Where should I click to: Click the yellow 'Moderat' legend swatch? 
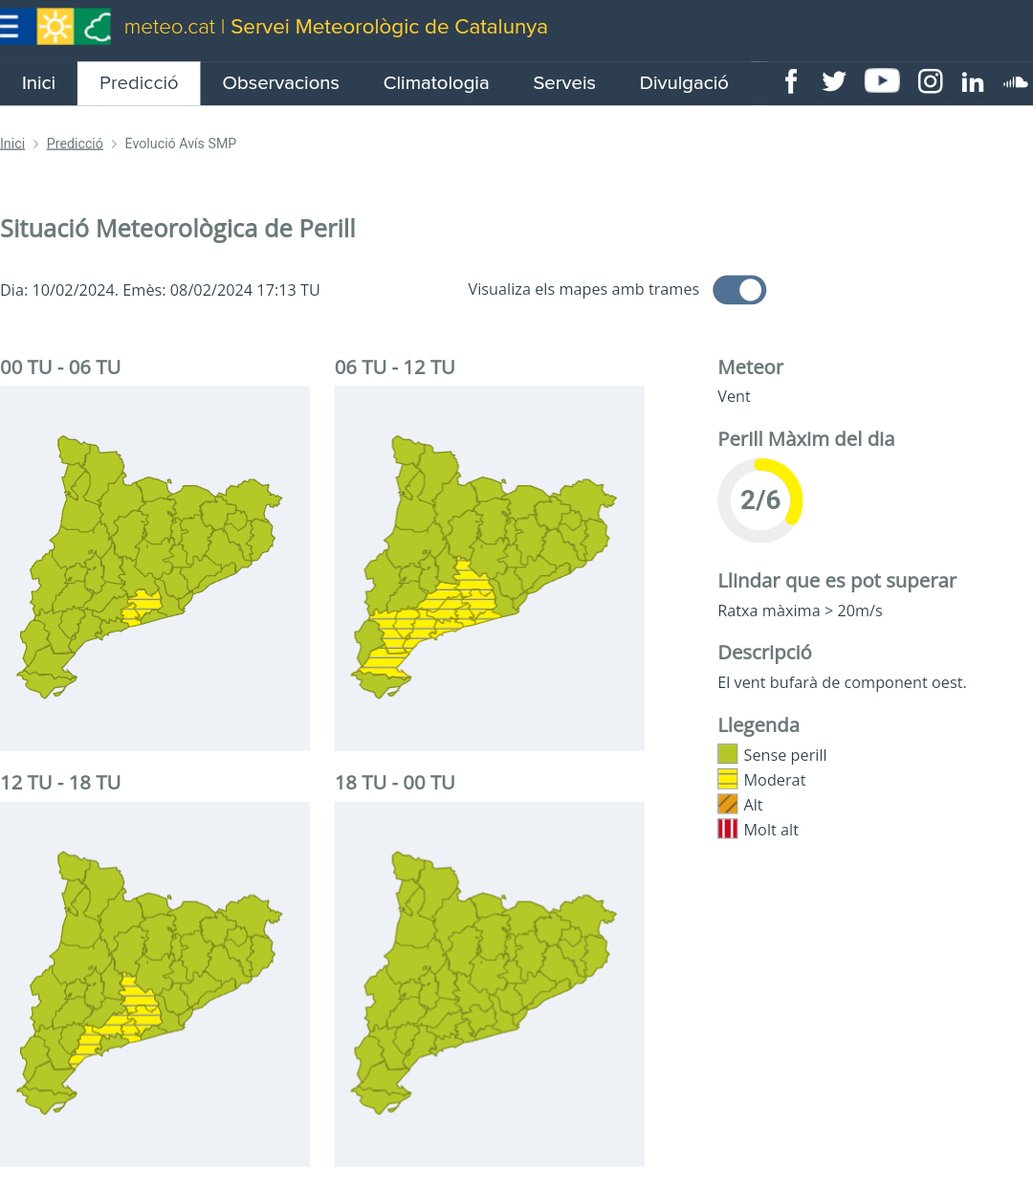(x=727, y=779)
